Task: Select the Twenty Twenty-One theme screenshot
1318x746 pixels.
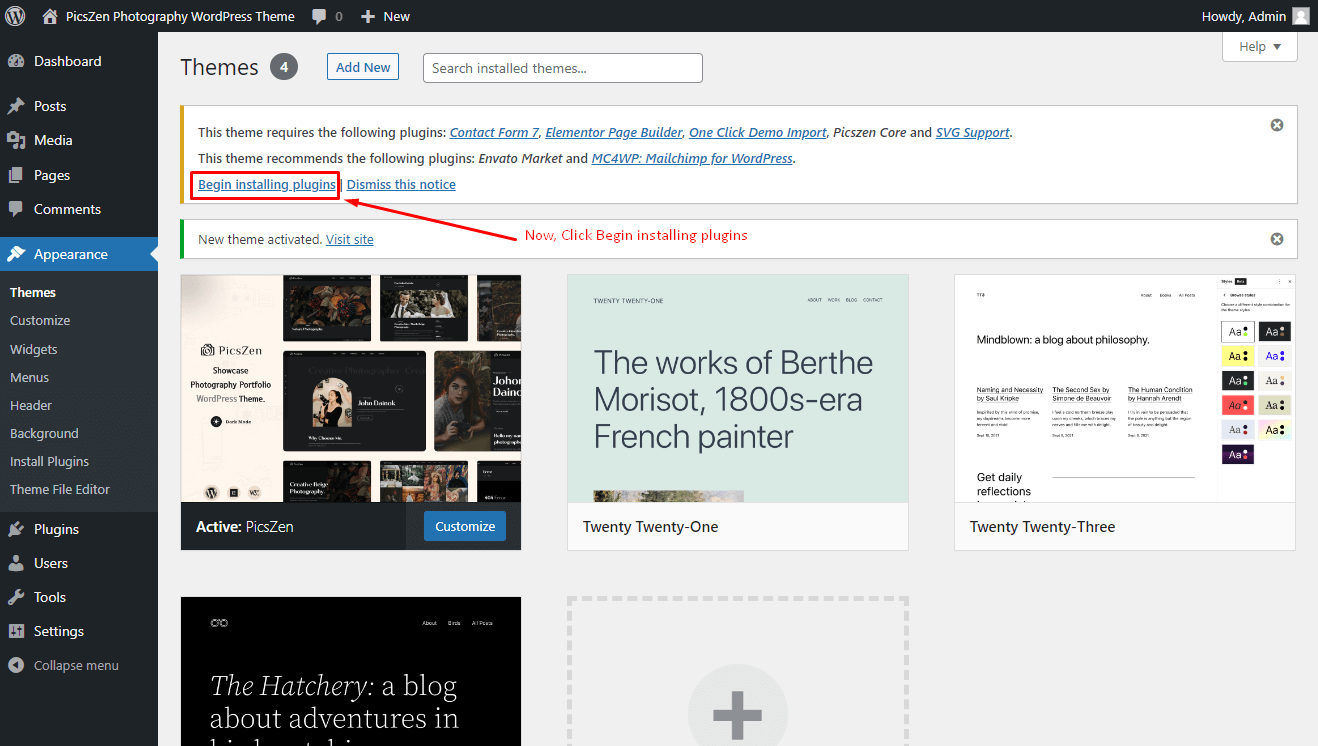Action: point(738,388)
